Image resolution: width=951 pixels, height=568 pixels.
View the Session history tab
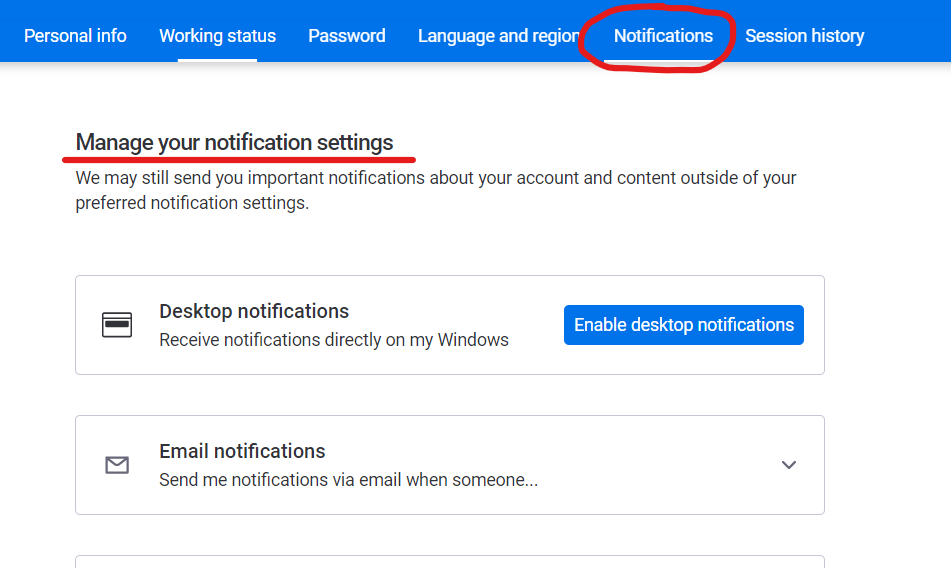pos(804,36)
